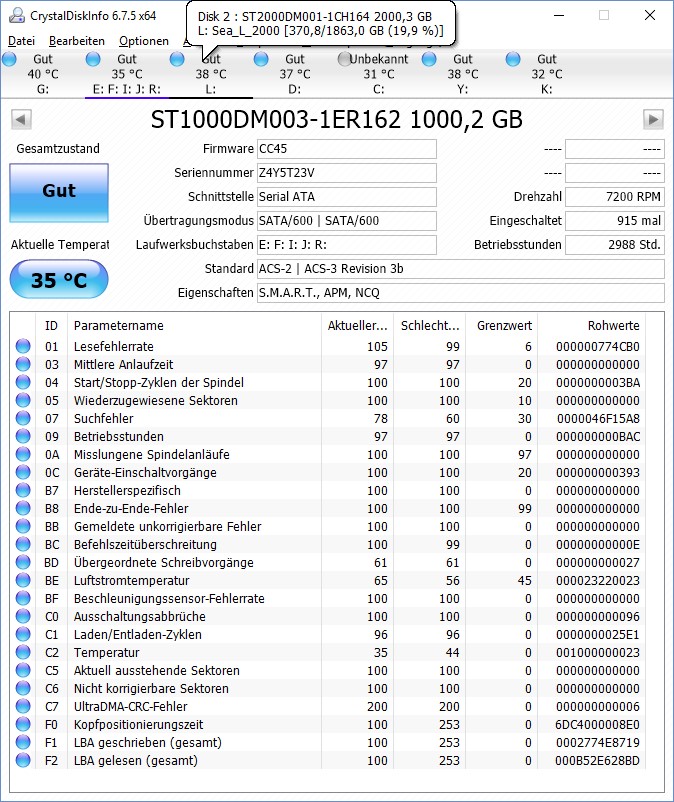The image size is (674, 802).
Task: Select the Aktuell ausstehende Sektoren row
Action: pyautogui.click(x=330, y=671)
